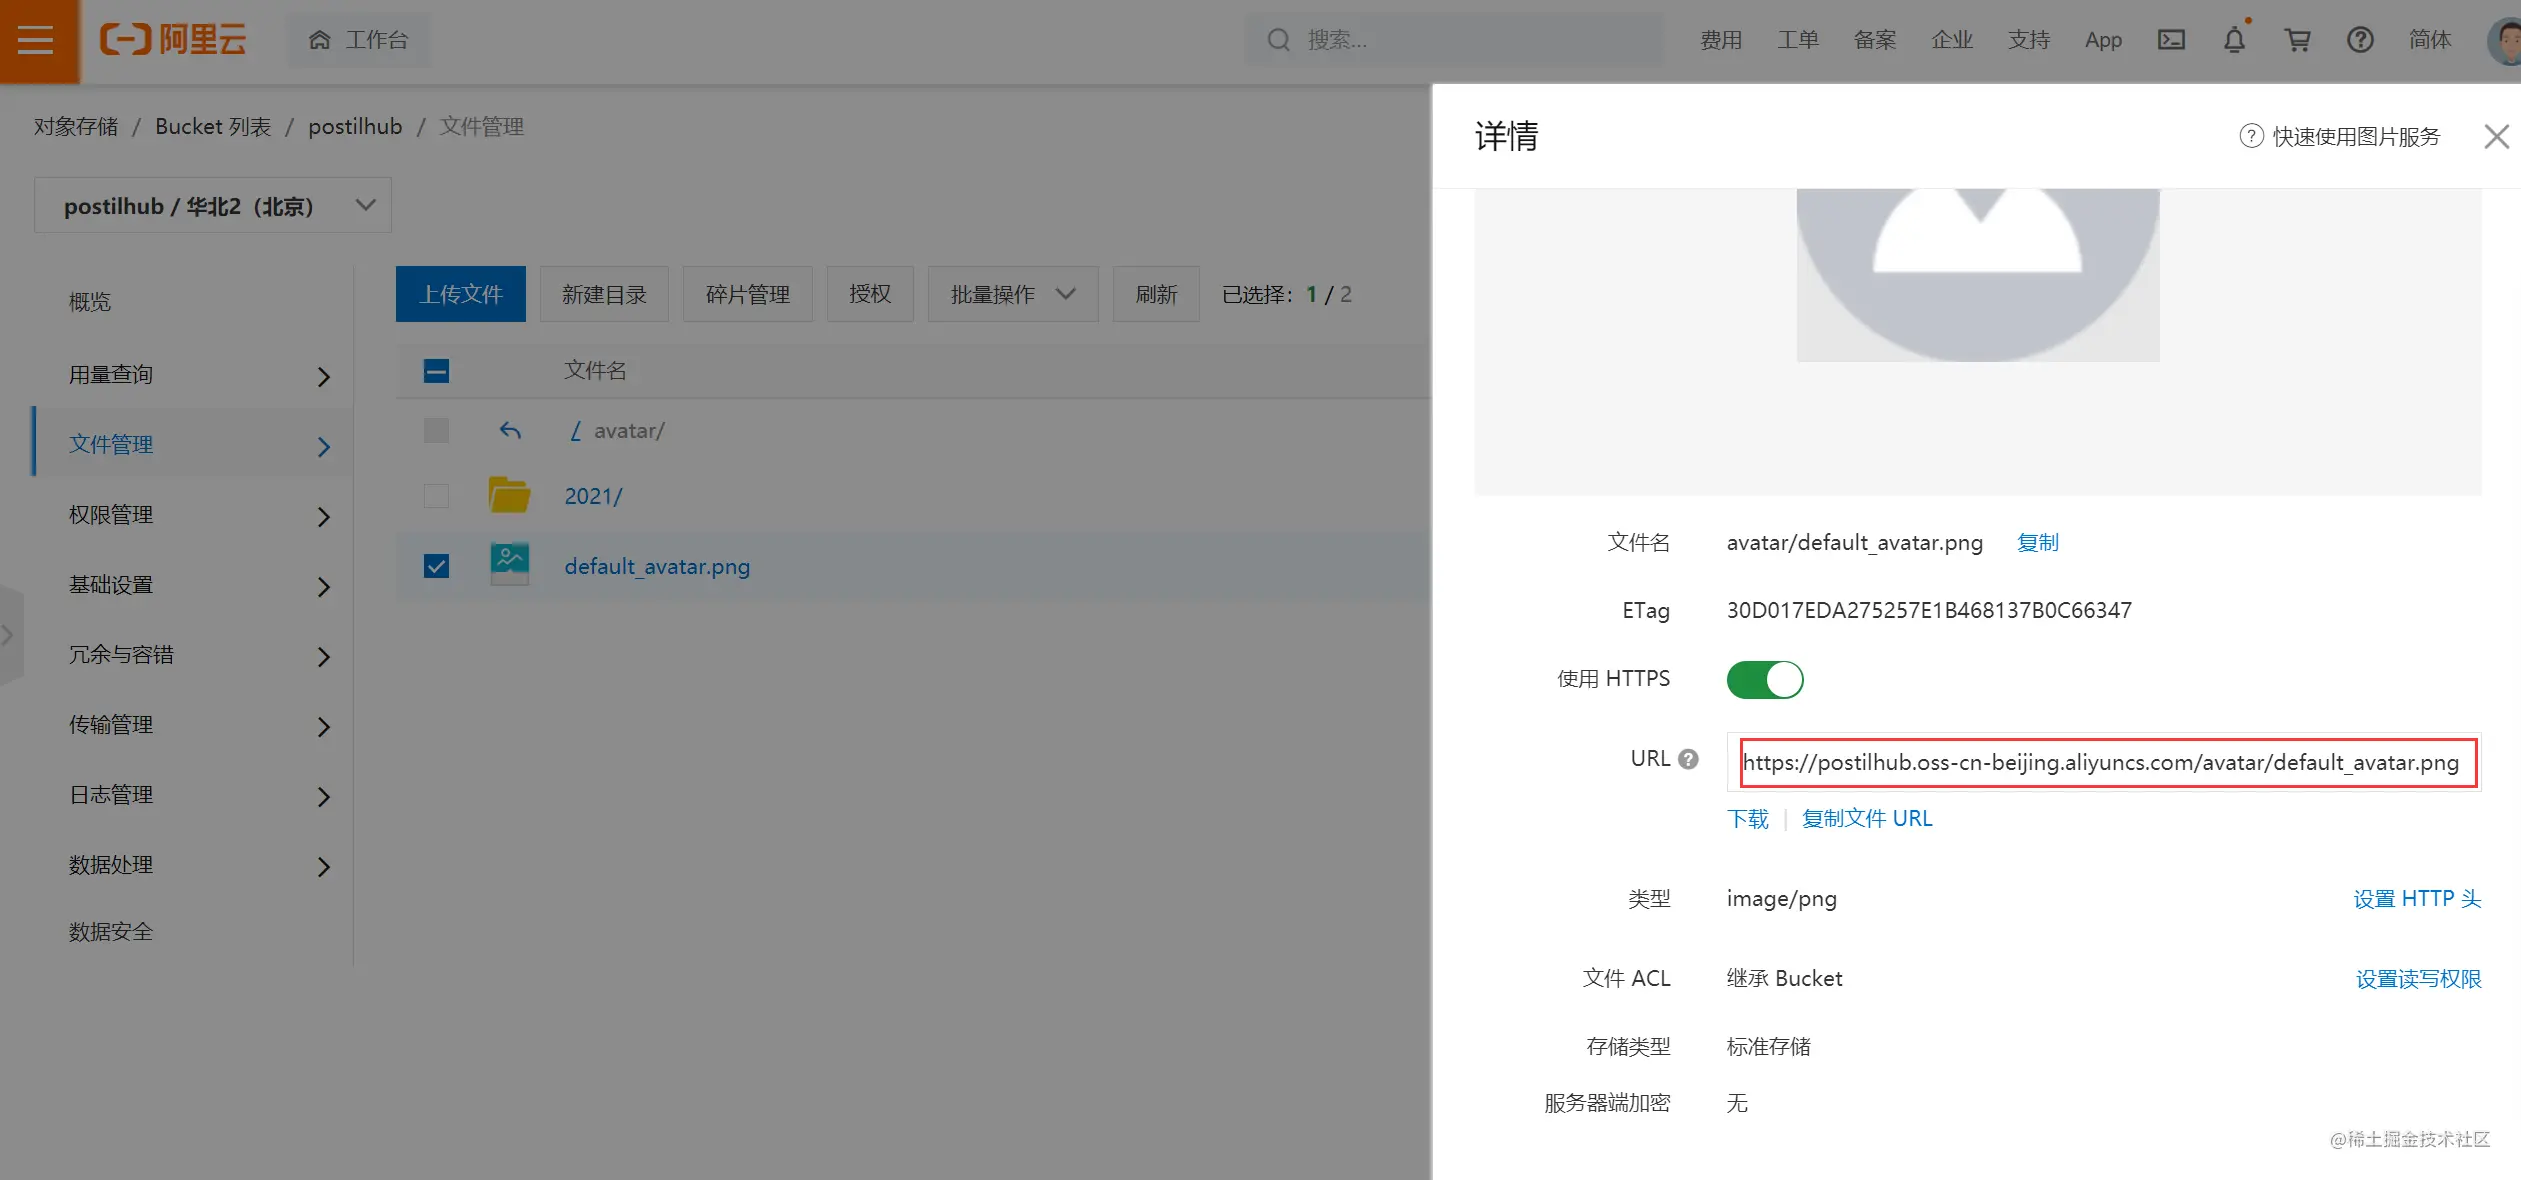Open the 备案 menu
2521x1180 pixels.
click(1875, 40)
